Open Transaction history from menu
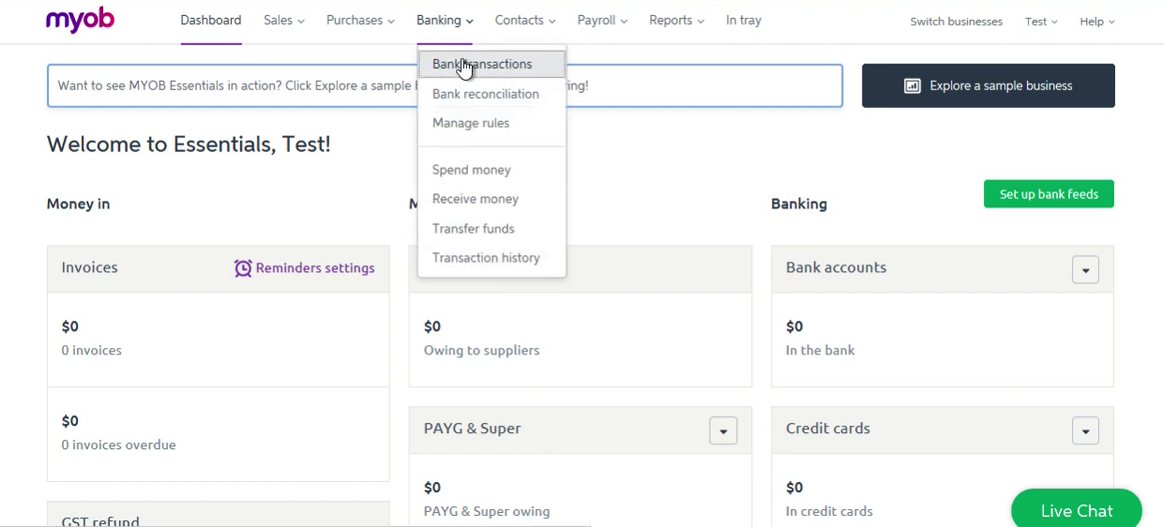1164x527 pixels. (491, 258)
